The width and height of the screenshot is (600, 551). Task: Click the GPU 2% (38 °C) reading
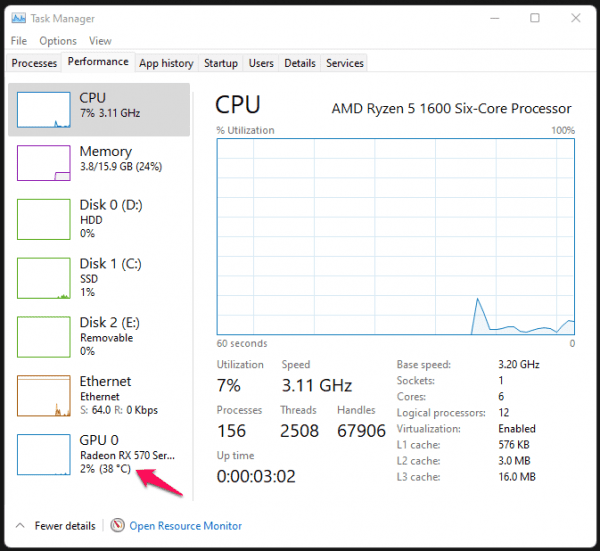106,469
